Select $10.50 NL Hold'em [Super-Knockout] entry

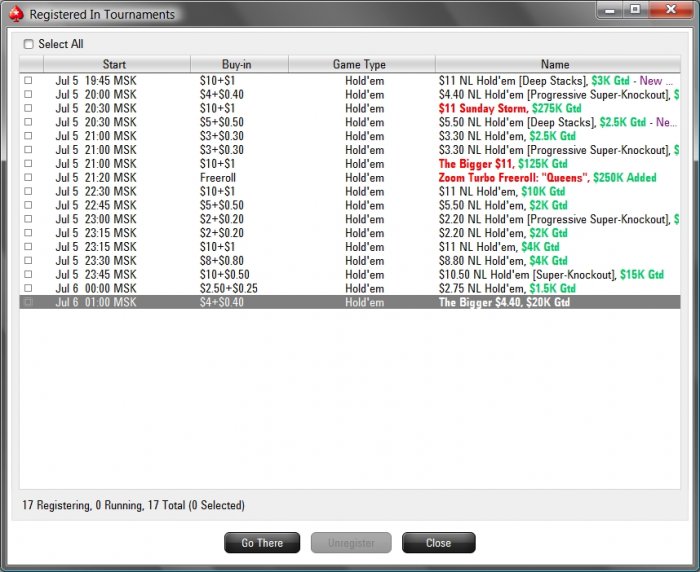pos(551,274)
